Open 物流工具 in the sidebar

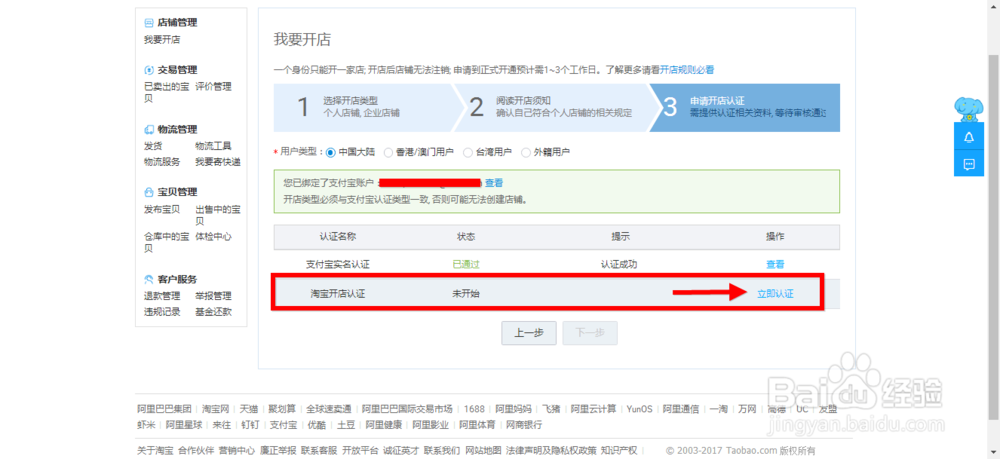tap(214, 145)
